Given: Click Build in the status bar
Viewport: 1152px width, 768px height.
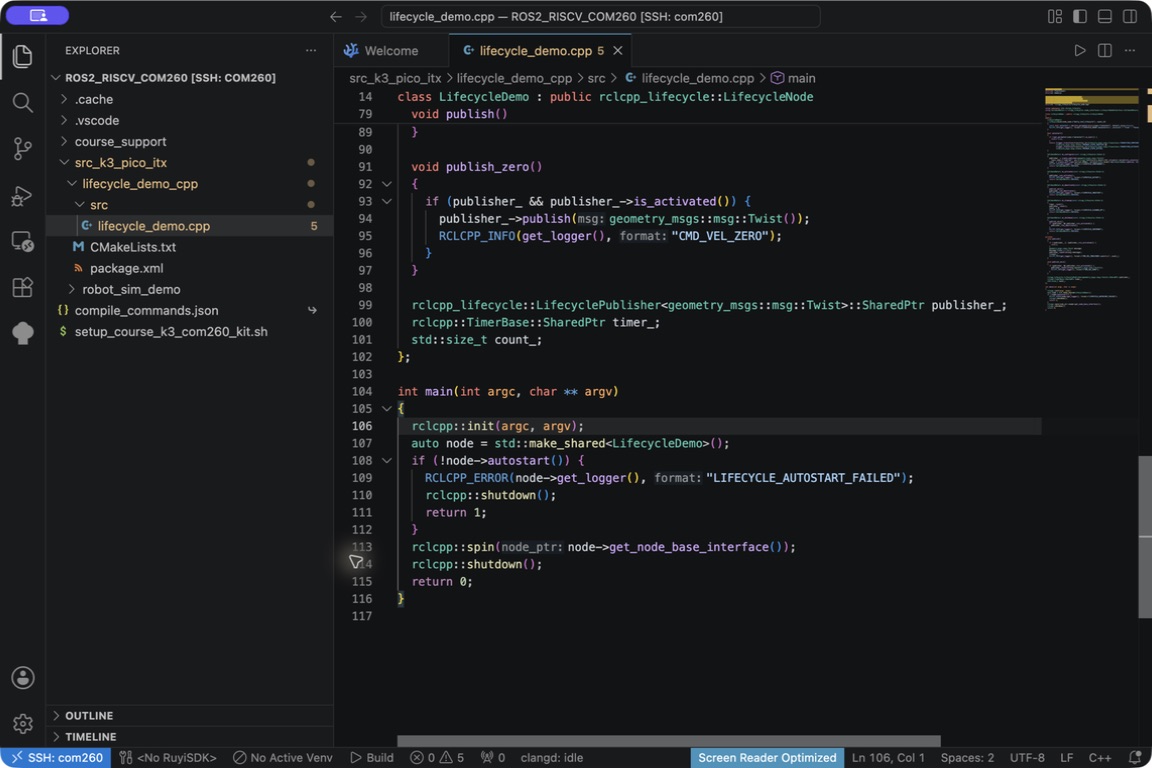Looking at the screenshot, I should pos(372,758).
